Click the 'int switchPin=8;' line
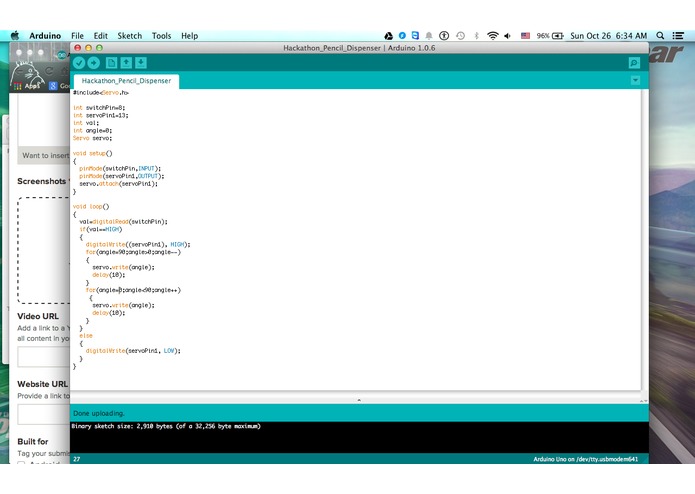This screenshot has height=494, width=695. [99, 108]
